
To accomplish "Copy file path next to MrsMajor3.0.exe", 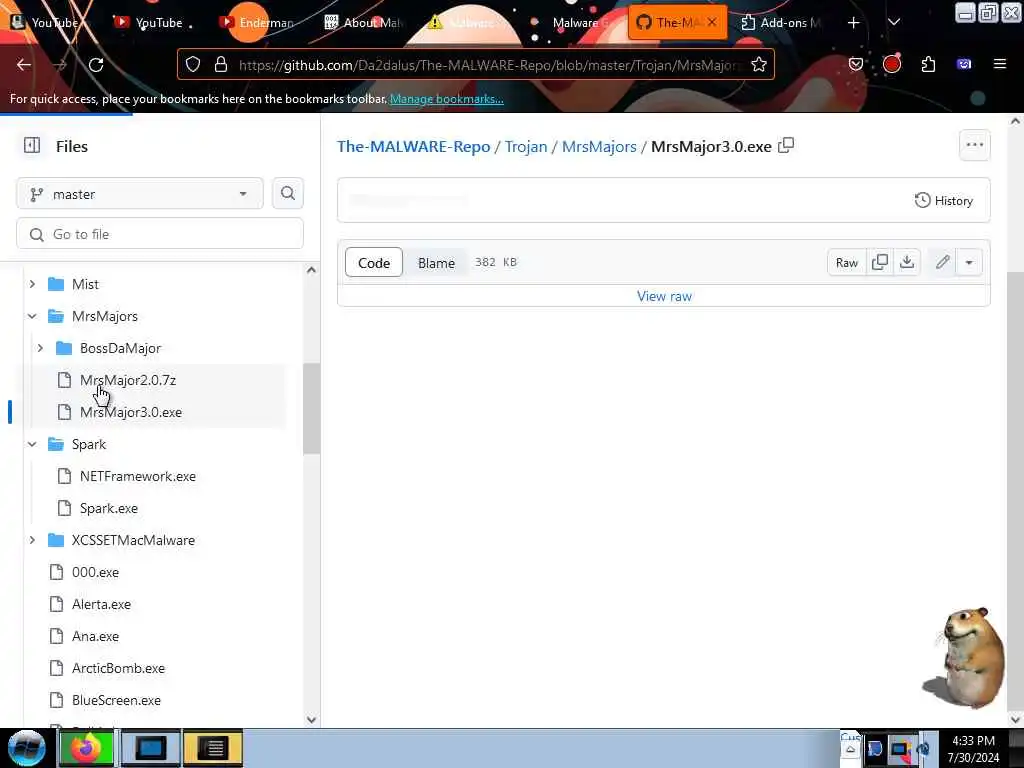I will (786, 146).
